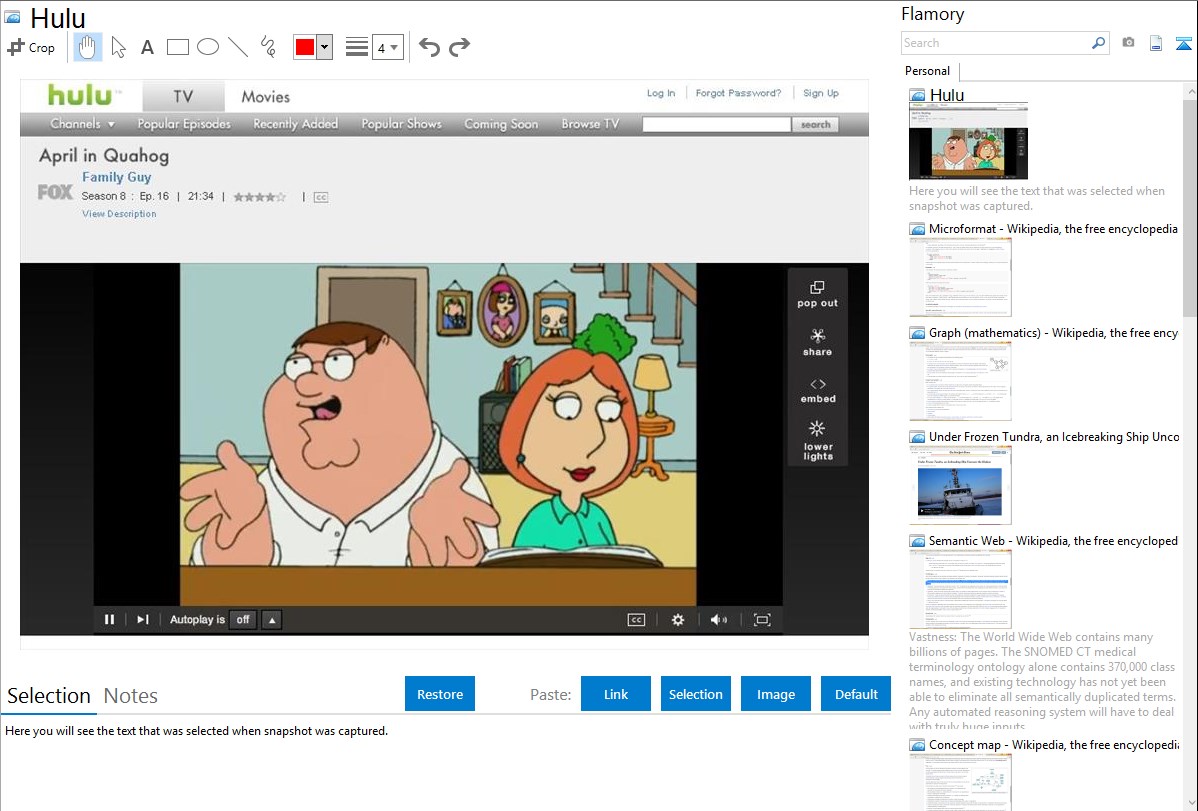Pick the ellipse drawing tool

coord(207,47)
